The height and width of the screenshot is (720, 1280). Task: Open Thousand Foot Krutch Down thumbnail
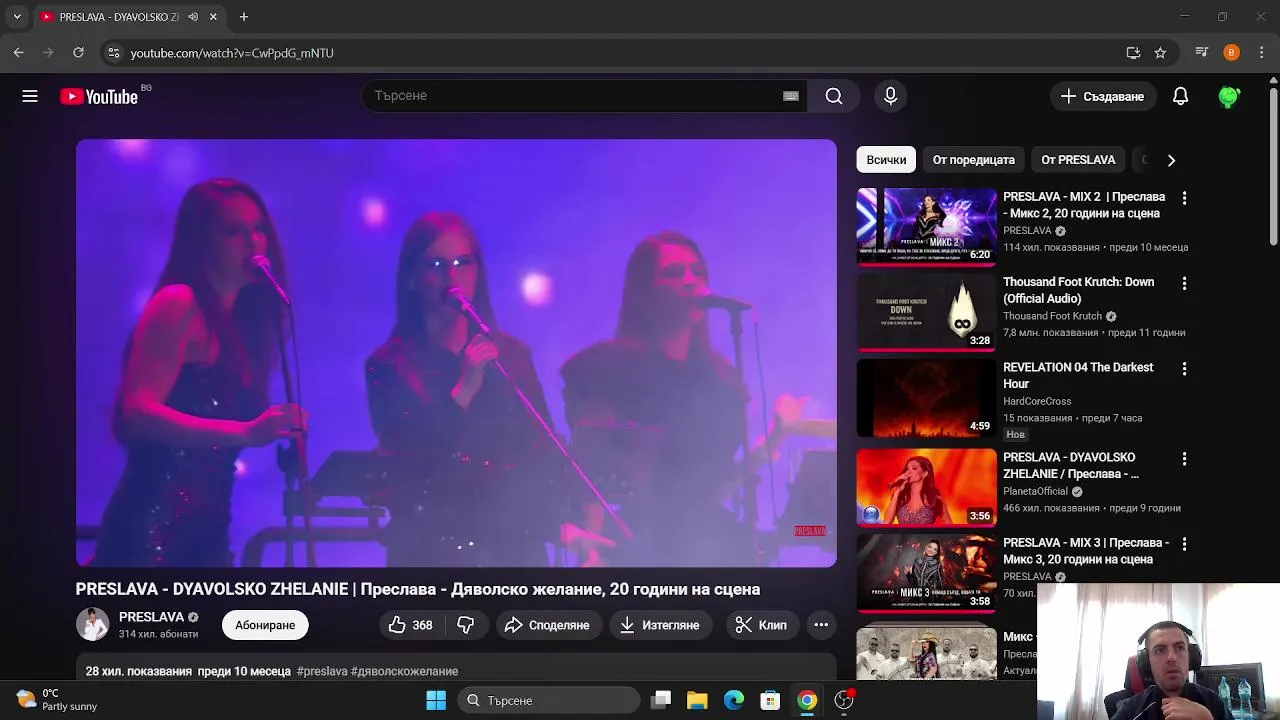point(927,313)
